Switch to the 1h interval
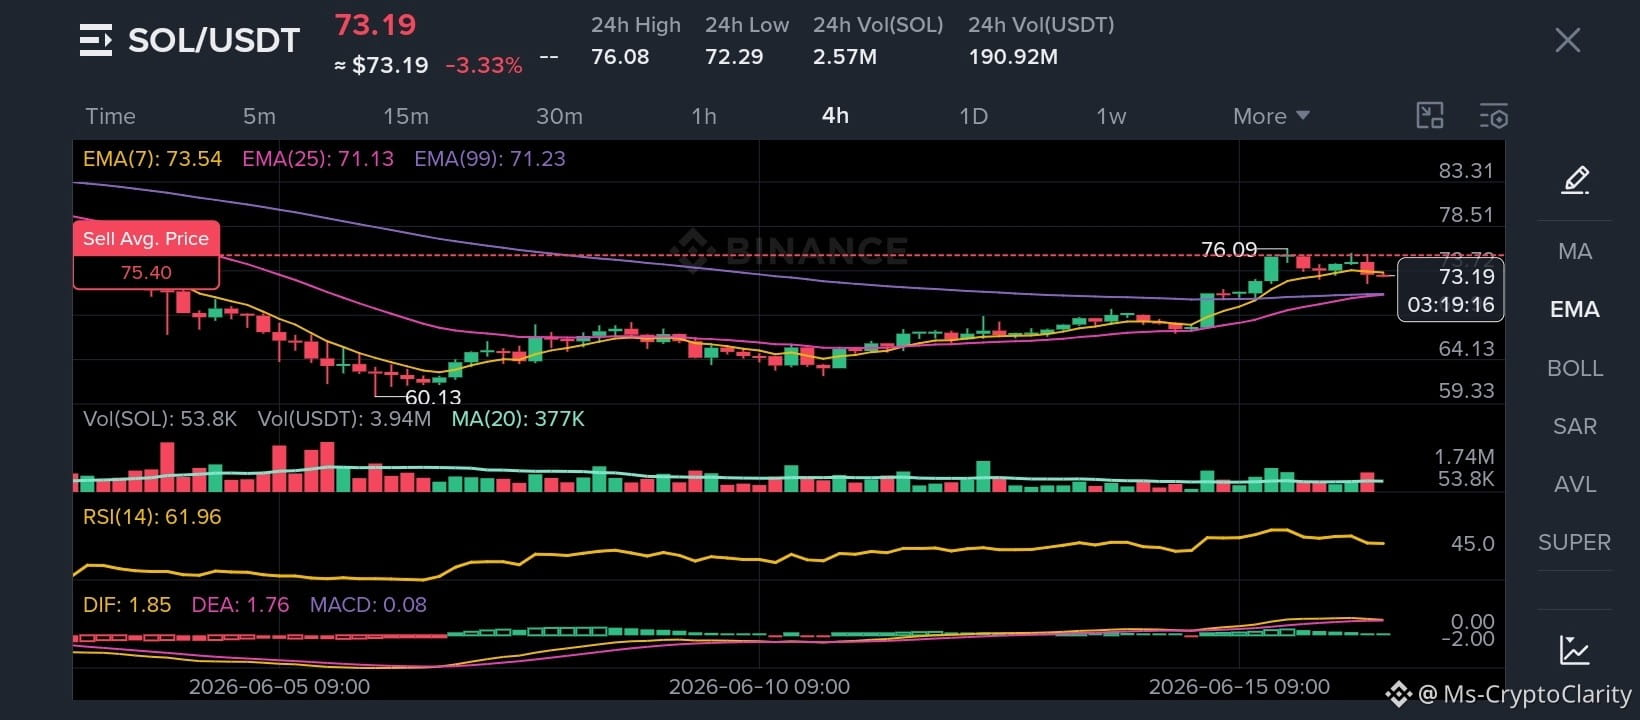The height and width of the screenshot is (720, 1640). [704, 116]
